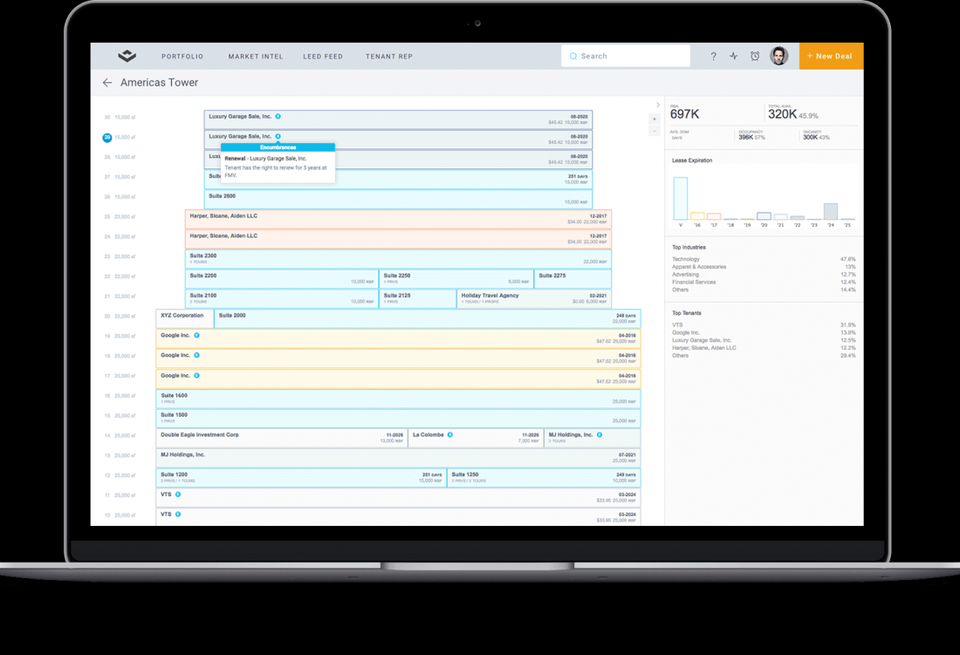Click into the Search field

coord(625,56)
